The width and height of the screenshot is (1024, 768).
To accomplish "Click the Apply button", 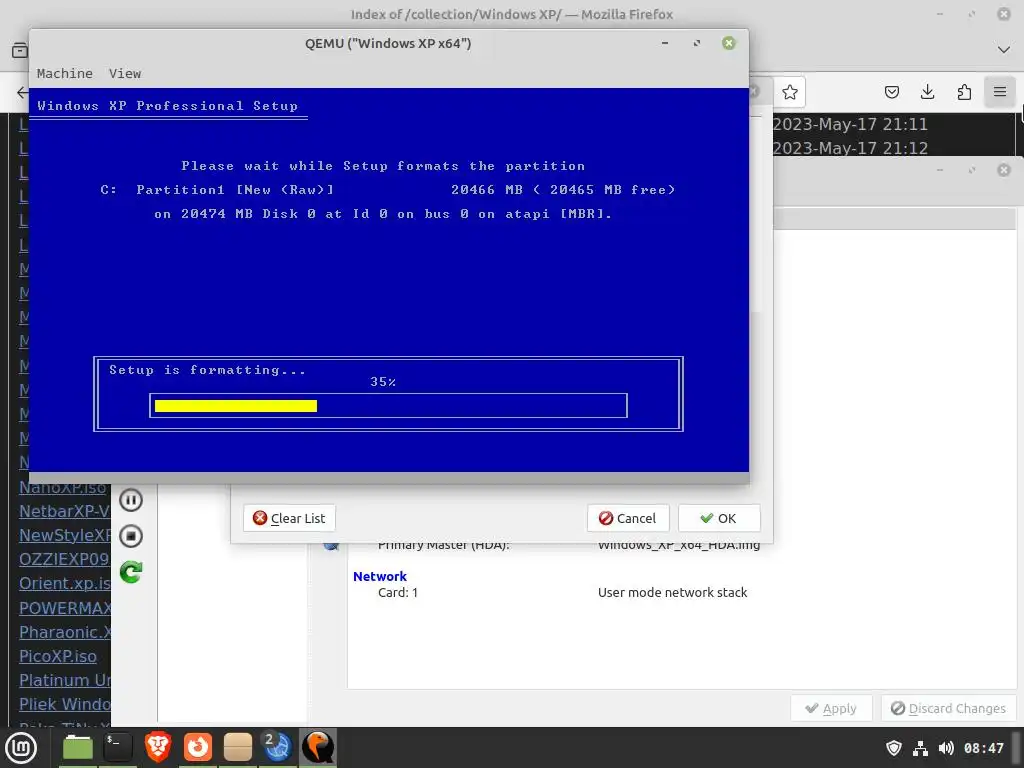I will [831, 708].
